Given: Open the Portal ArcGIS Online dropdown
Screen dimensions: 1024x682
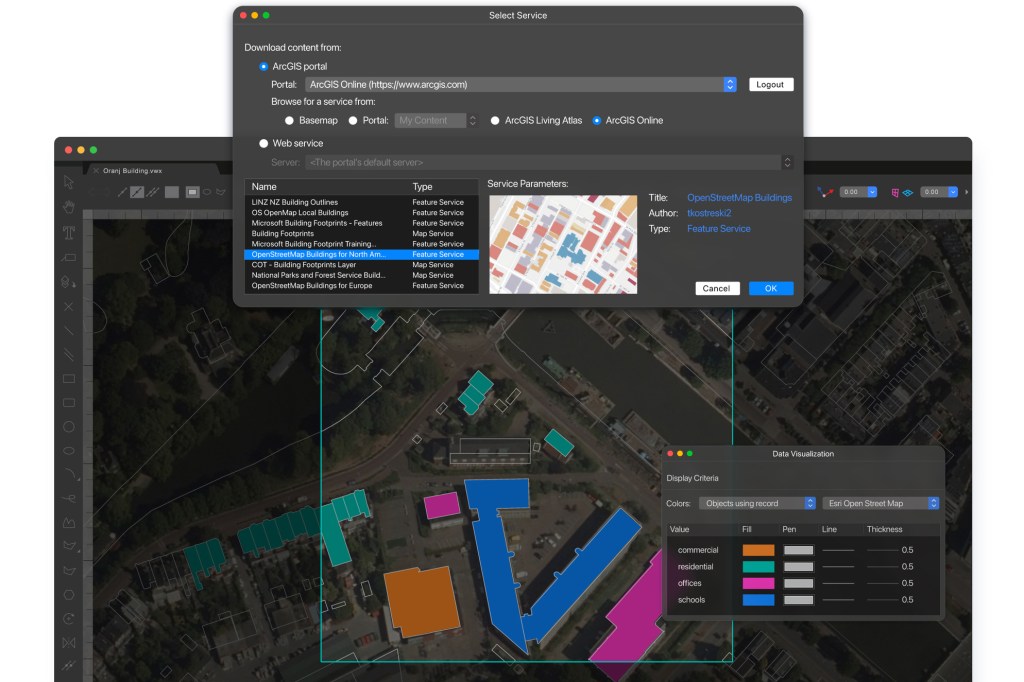Looking at the screenshot, I should [x=520, y=85].
